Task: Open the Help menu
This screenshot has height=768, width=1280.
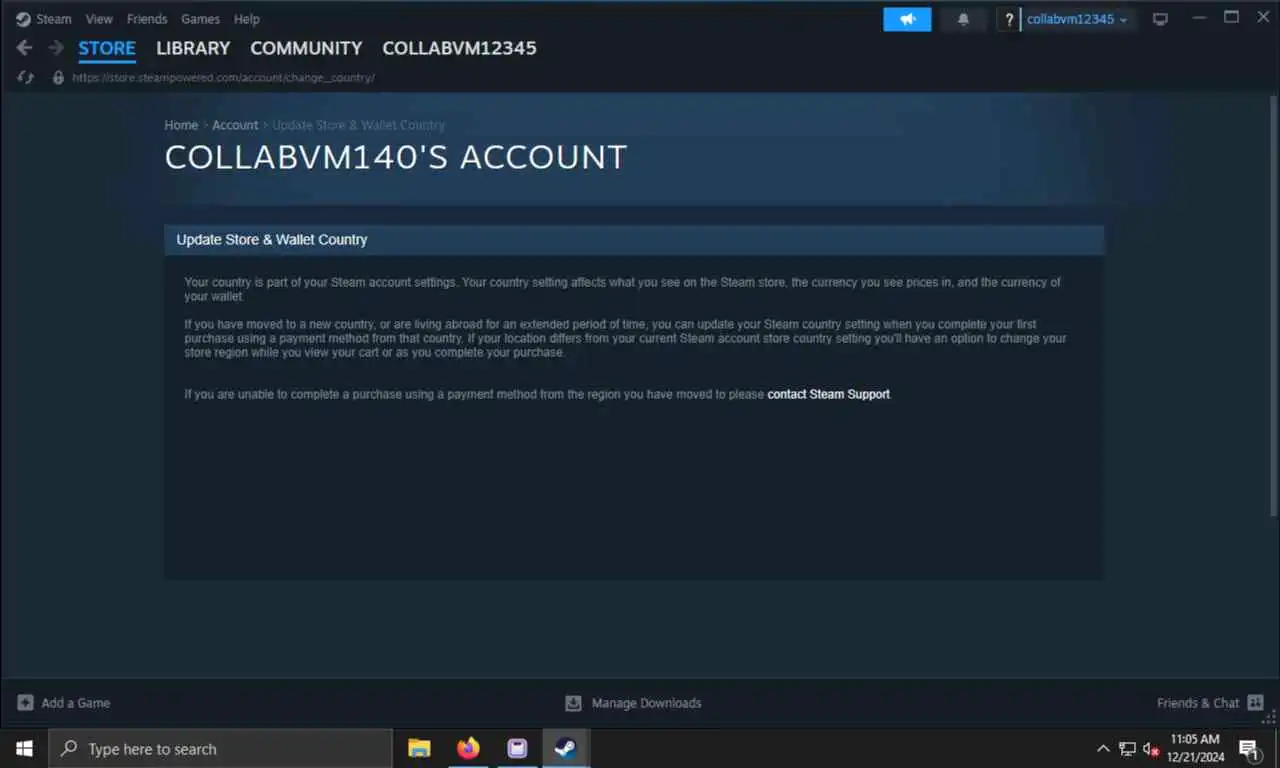Action: (246, 19)
